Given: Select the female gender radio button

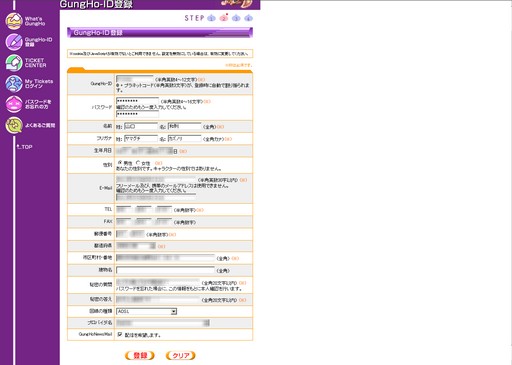Looking at the screenshot, I should [x=138, y=163].
